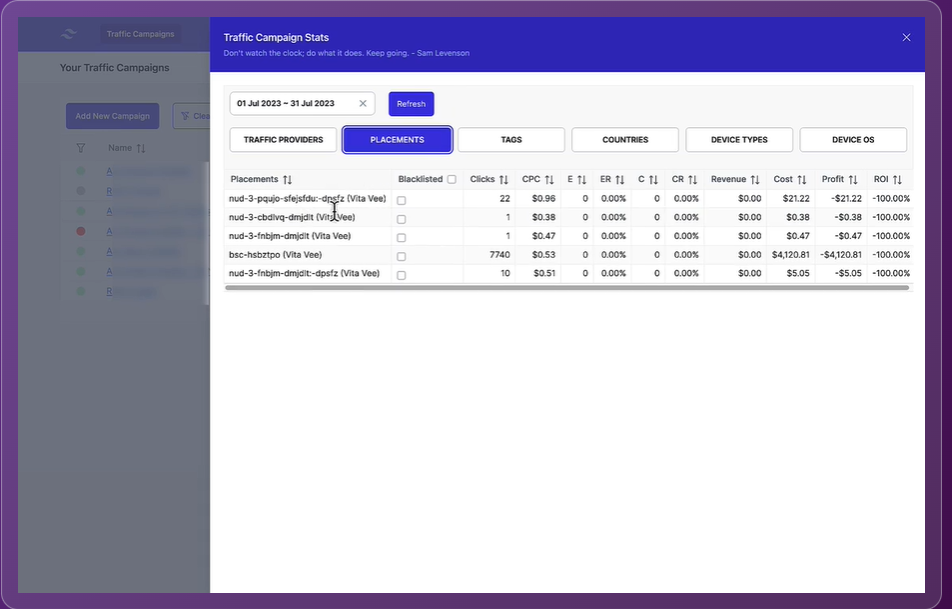The width and height of the screenshot is (952, 609).
Task: Check blacklist box for nud-3-fnbjm-dmjdlt (Vita Vee)
Action: tap(401, 238)
